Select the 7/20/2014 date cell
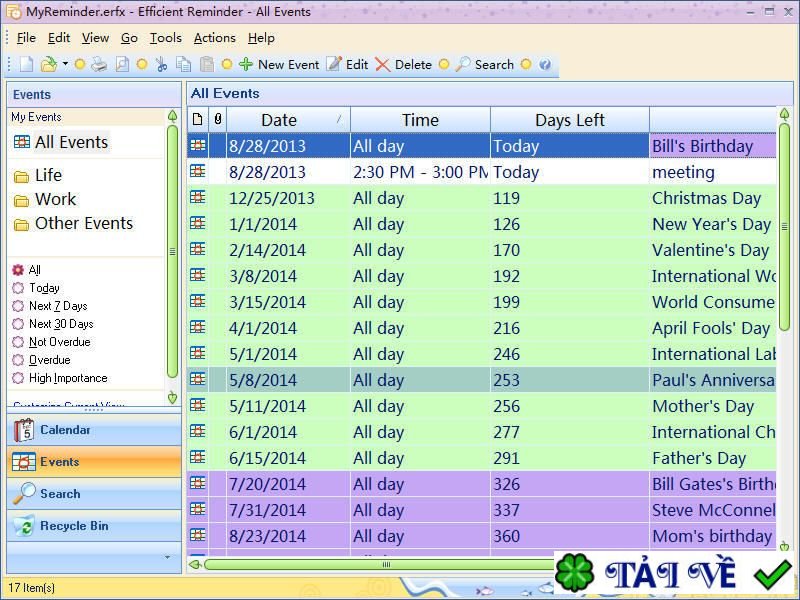Image resolution: width=800 pixels, height=600 pixels. click(288, 484)
